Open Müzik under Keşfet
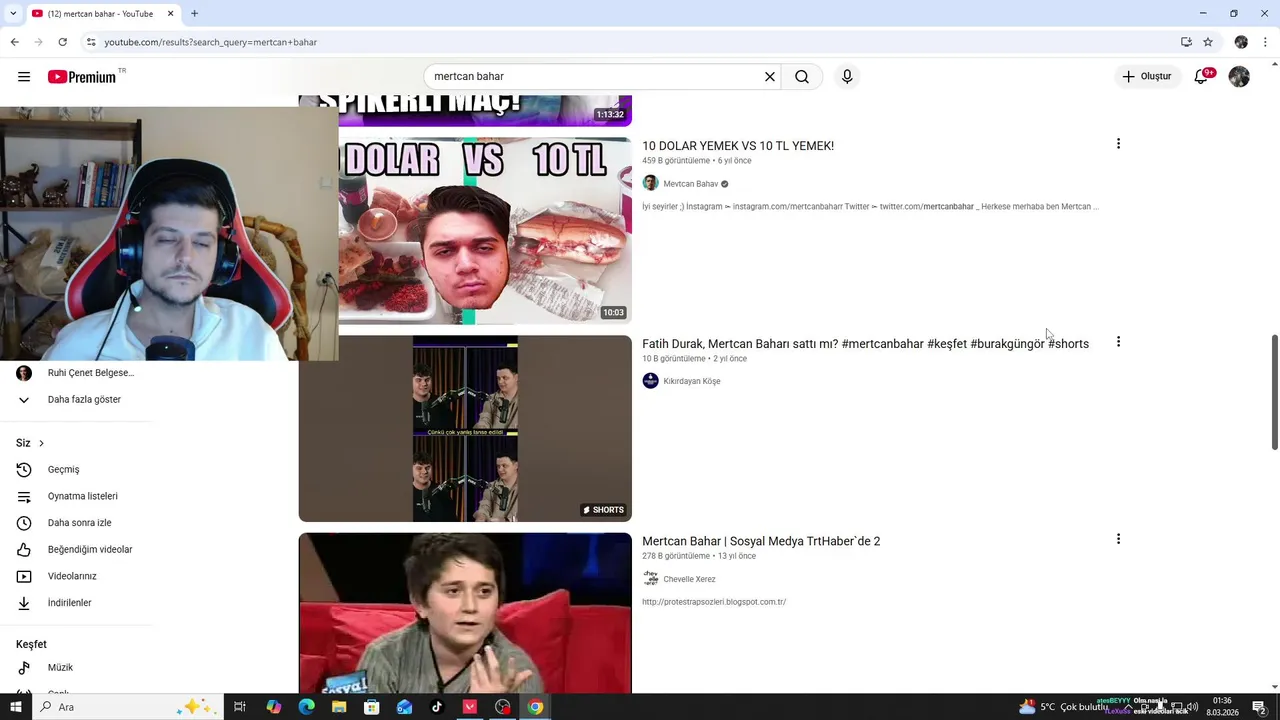1280x720 pixels. tap(76, 667)
